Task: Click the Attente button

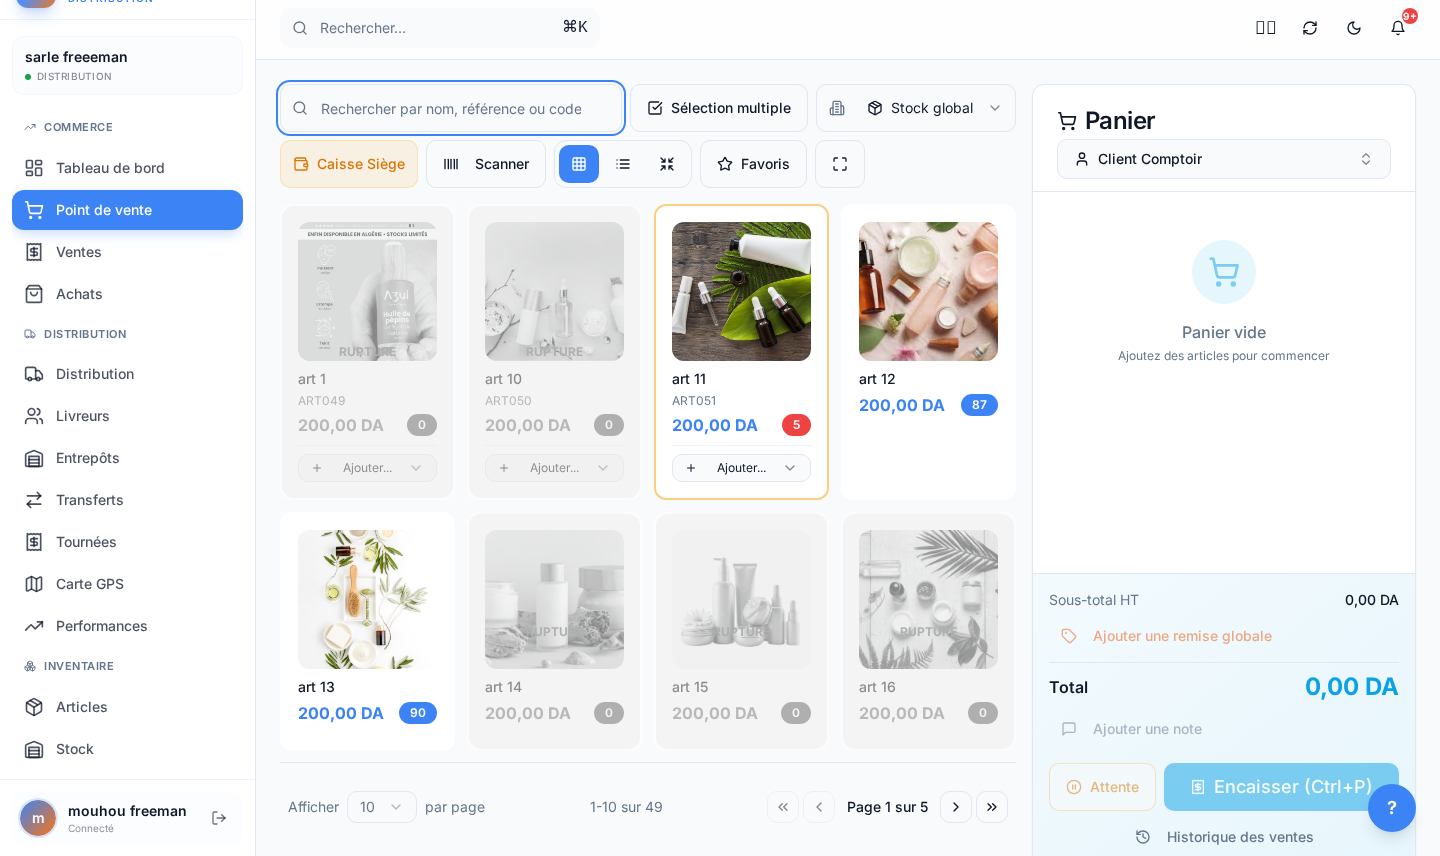Action: (1102, 787)
